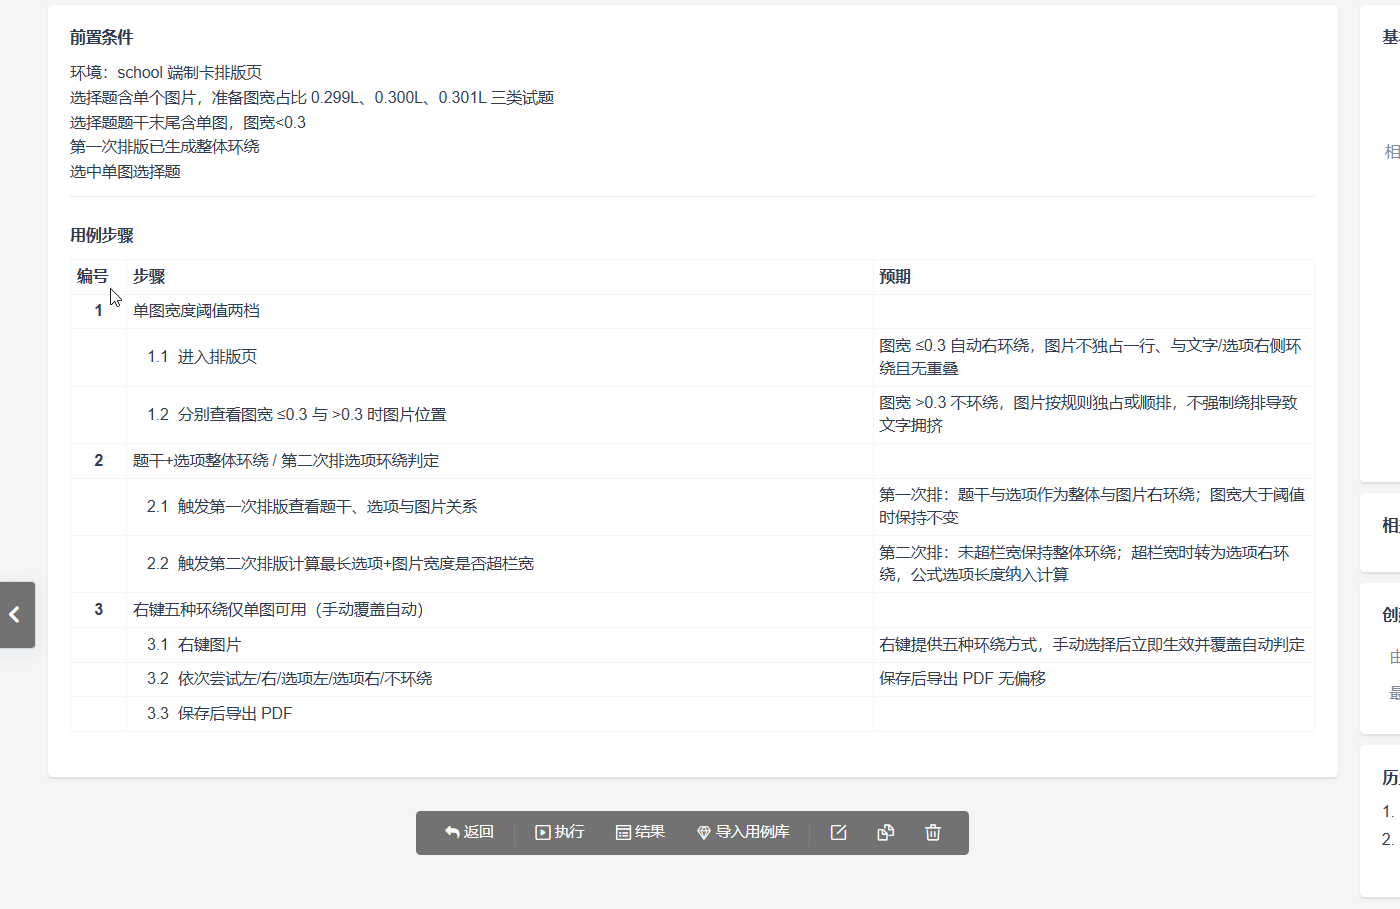Click 导入用例库 in bottom toolbar
The height and width of the screenshot is (909, 1400).
coord(743,832)
